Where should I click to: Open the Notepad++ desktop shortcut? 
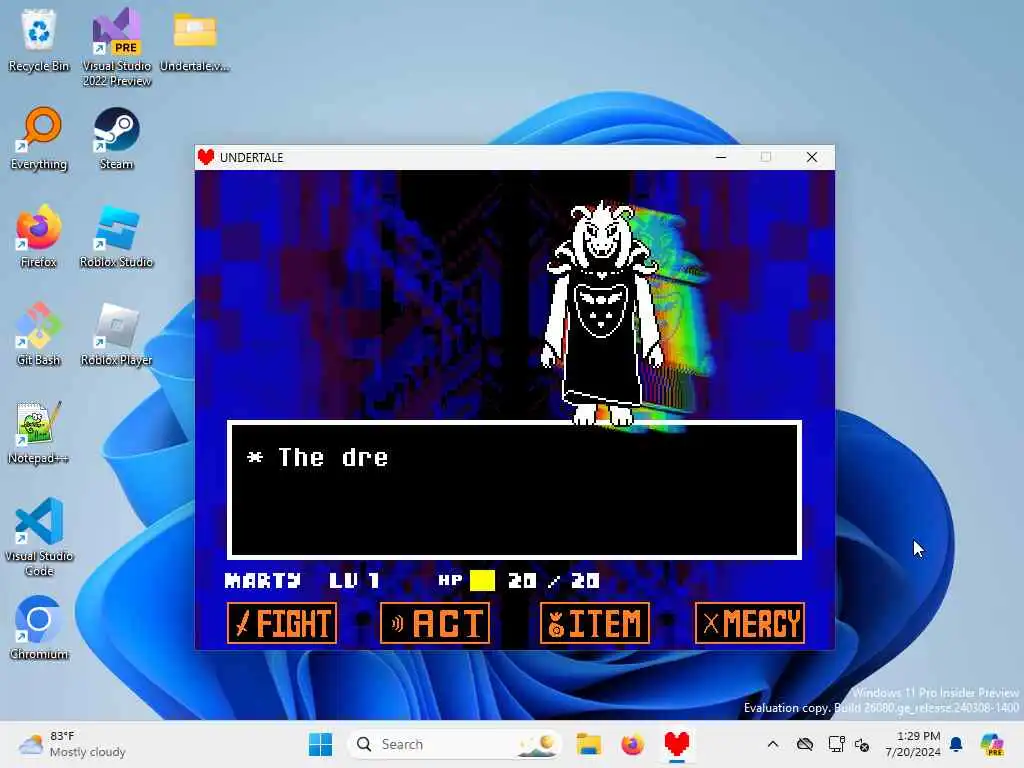(x=39, y=432)
